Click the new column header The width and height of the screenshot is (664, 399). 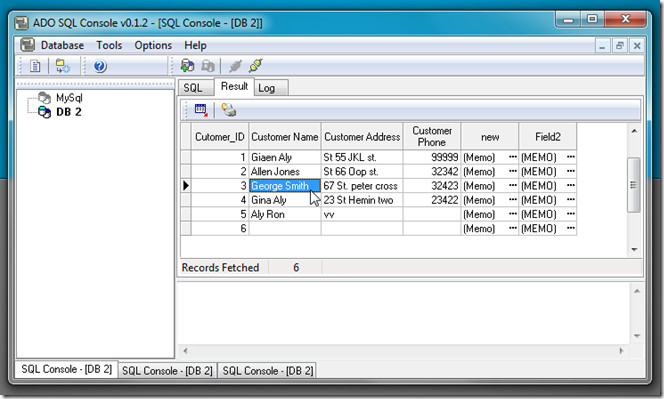(490, 137)
